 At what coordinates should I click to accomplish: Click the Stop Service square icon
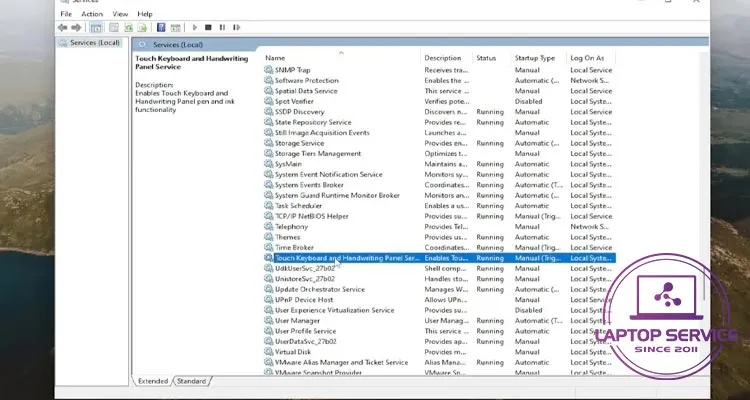tap(207, 27)
